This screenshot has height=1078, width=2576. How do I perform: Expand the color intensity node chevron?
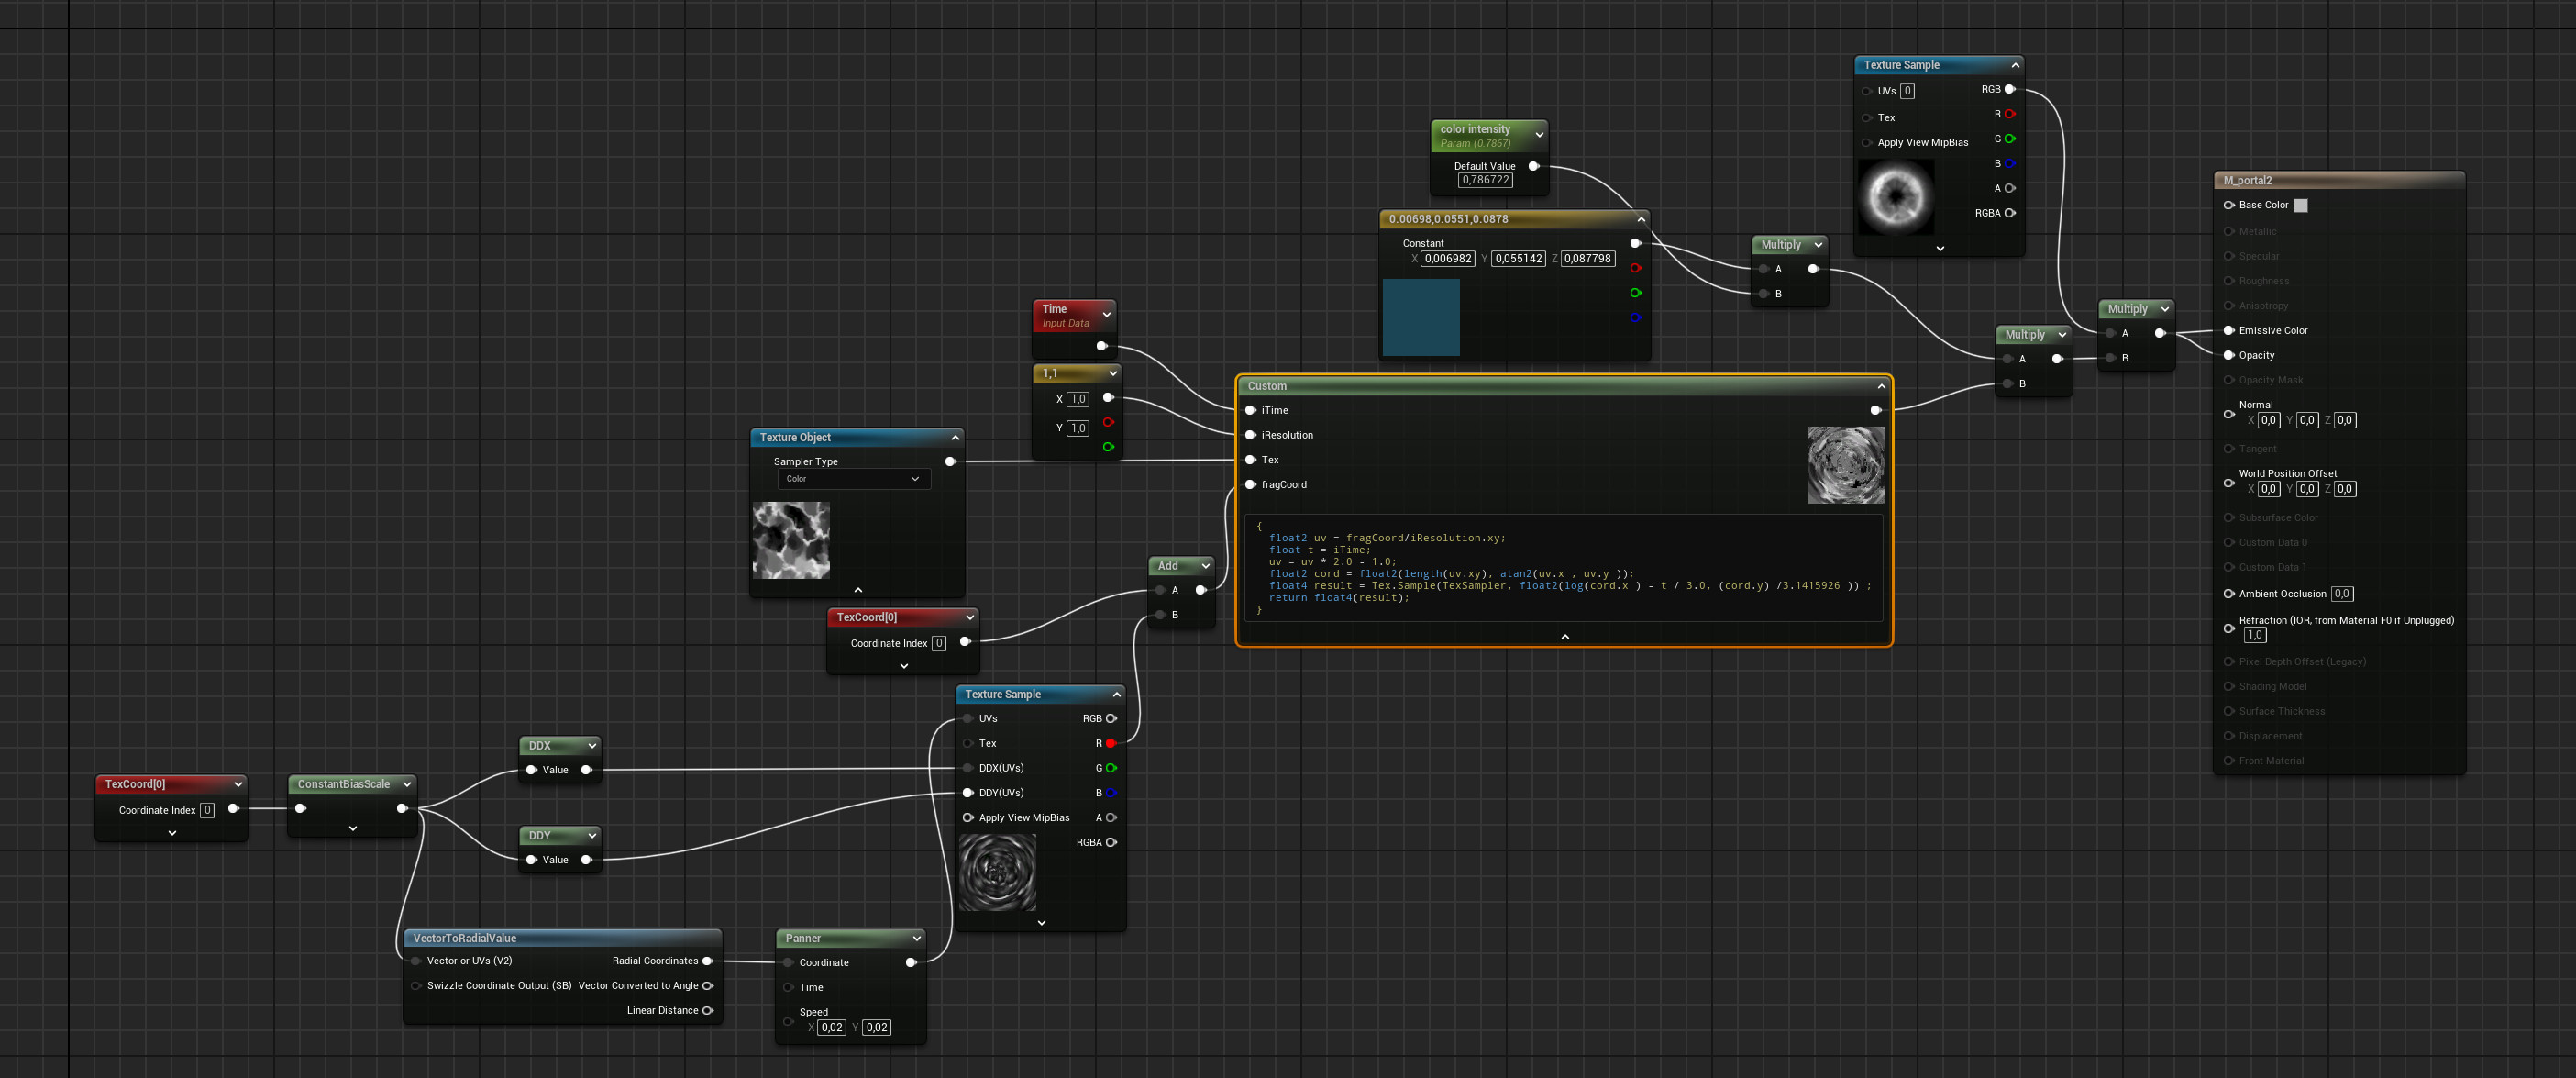tap(1539, 135)
